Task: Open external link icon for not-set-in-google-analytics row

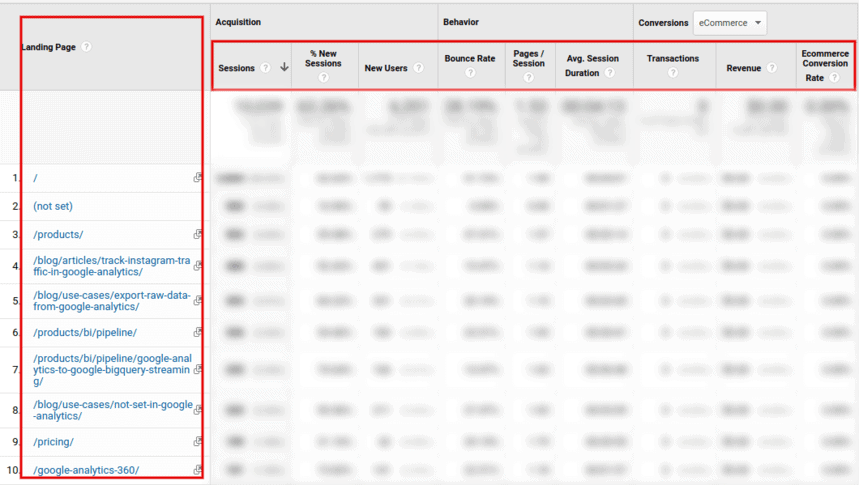Action: [x=198, y=410]
